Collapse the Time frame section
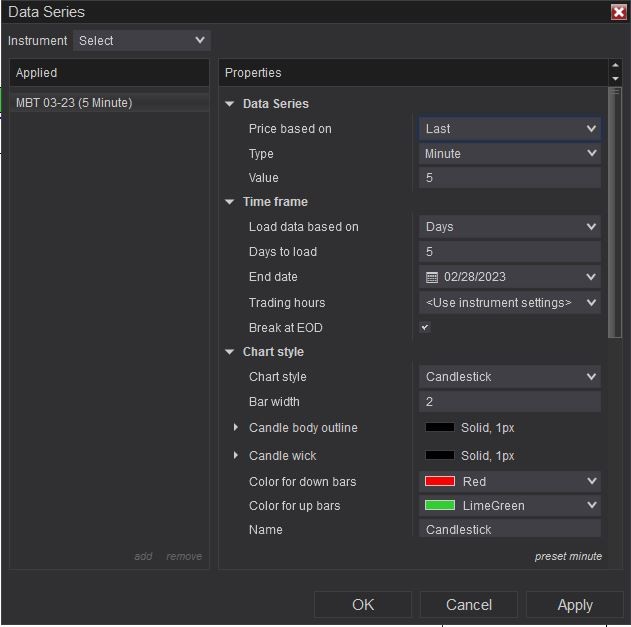This screenshot has width=631, height=627. (230, 202)
